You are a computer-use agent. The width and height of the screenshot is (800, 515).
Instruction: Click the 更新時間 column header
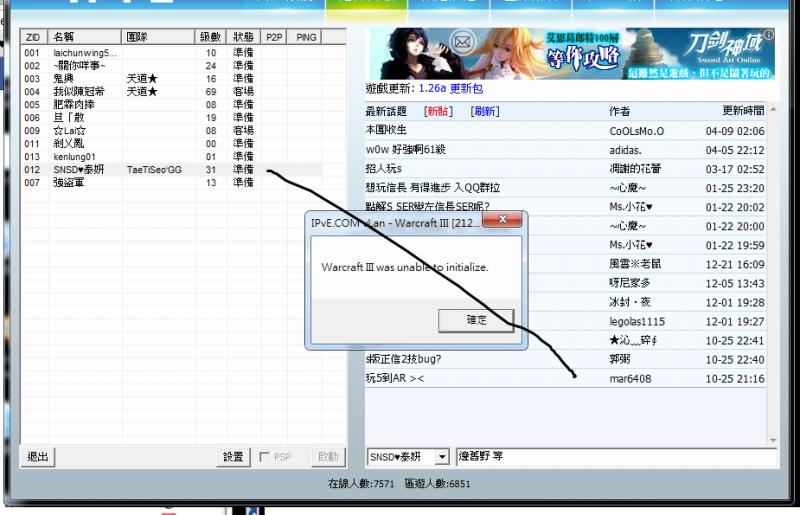743,111
